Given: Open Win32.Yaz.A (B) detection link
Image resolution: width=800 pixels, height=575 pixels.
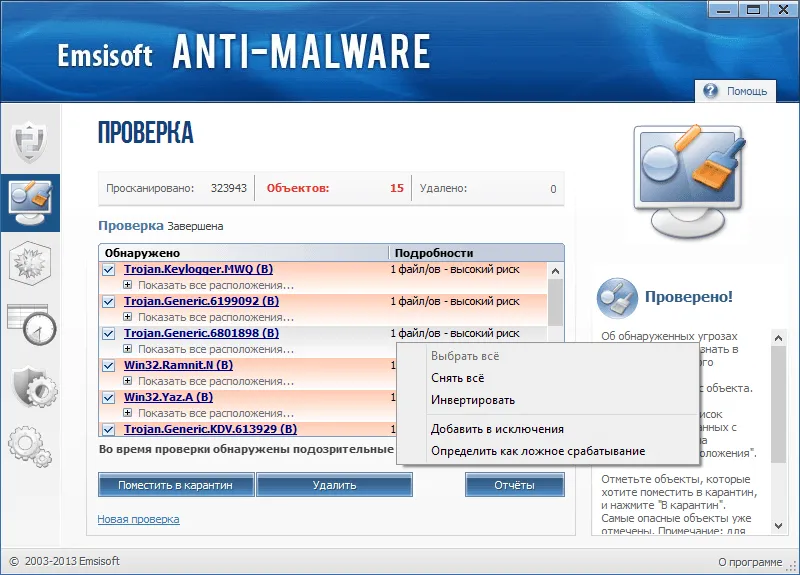Looking at the screenshot, I should (x=168, y=397).
